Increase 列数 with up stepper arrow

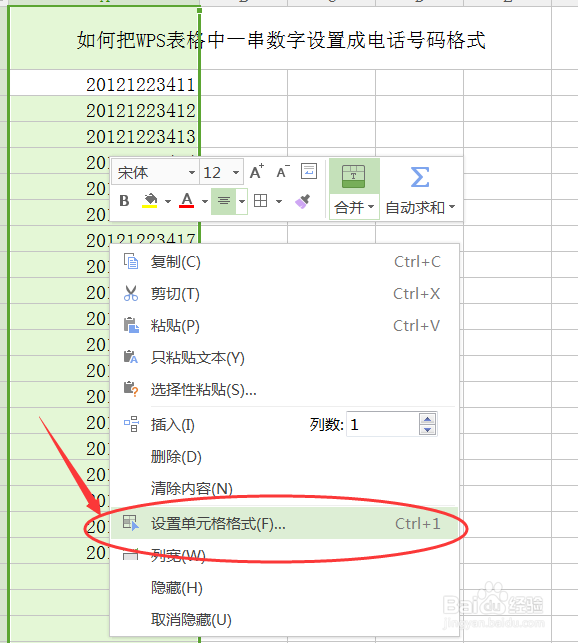pyautogui.click(x=427, y=419)
